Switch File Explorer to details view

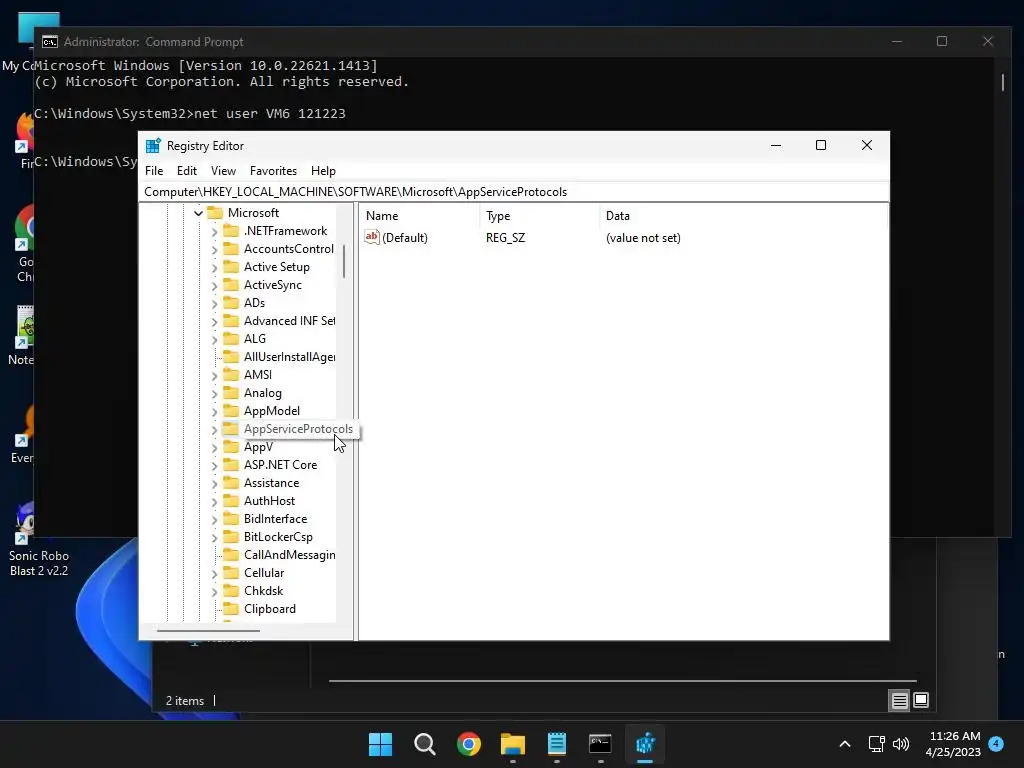click(x=899, y=701)
